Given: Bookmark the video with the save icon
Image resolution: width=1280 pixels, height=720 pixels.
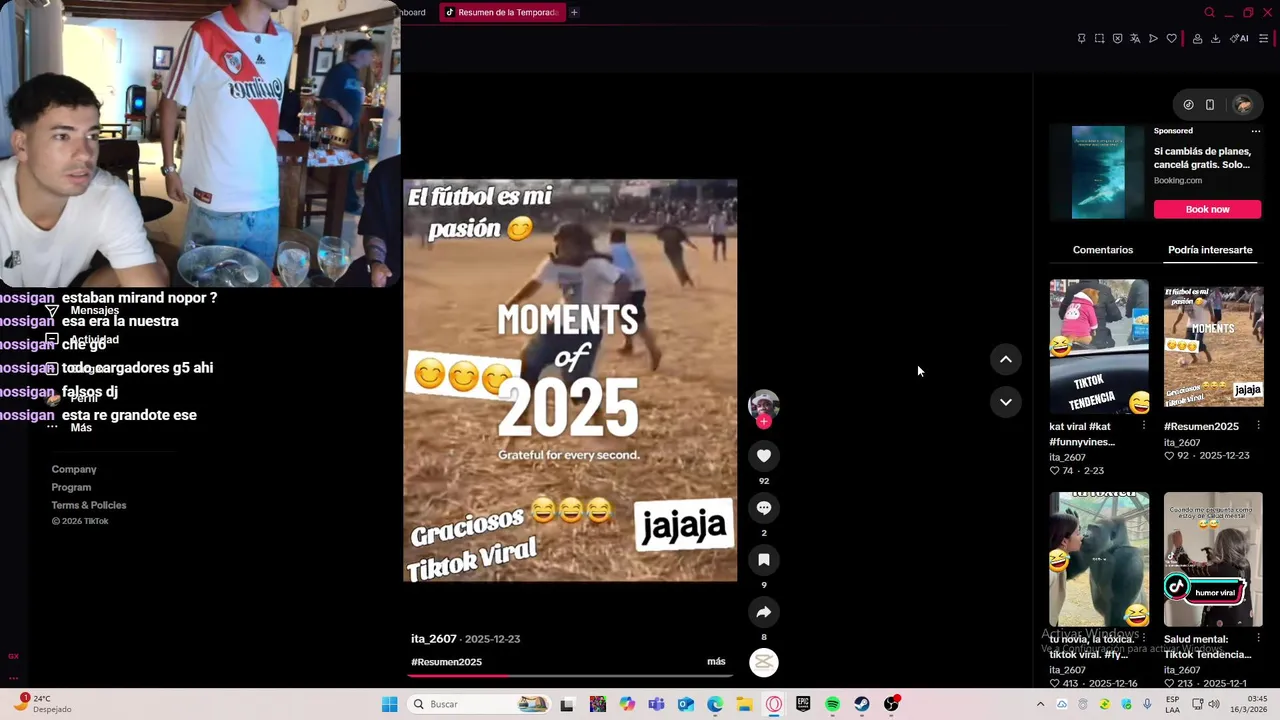Looking at the screenshot, I should (x=764, y=560).
